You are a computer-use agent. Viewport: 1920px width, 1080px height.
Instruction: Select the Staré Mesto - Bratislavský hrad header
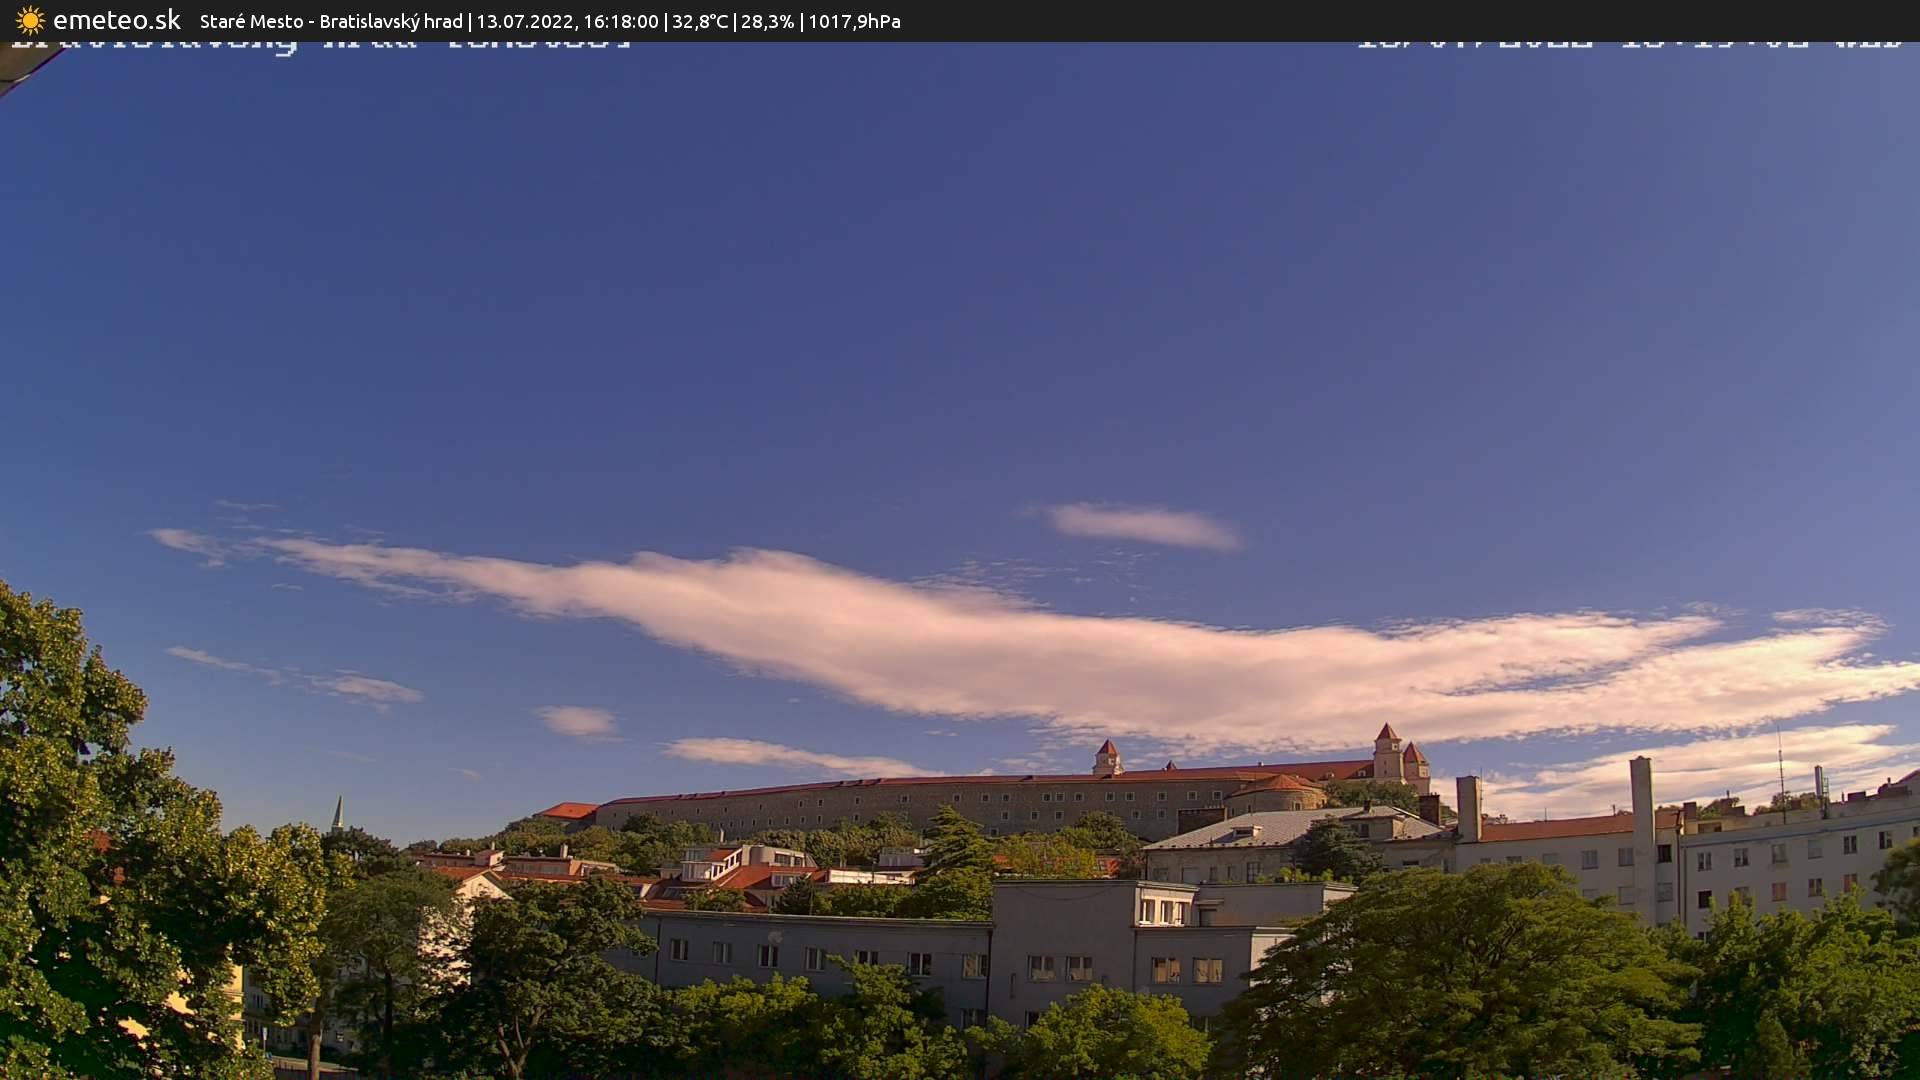(x=330, y=20)
